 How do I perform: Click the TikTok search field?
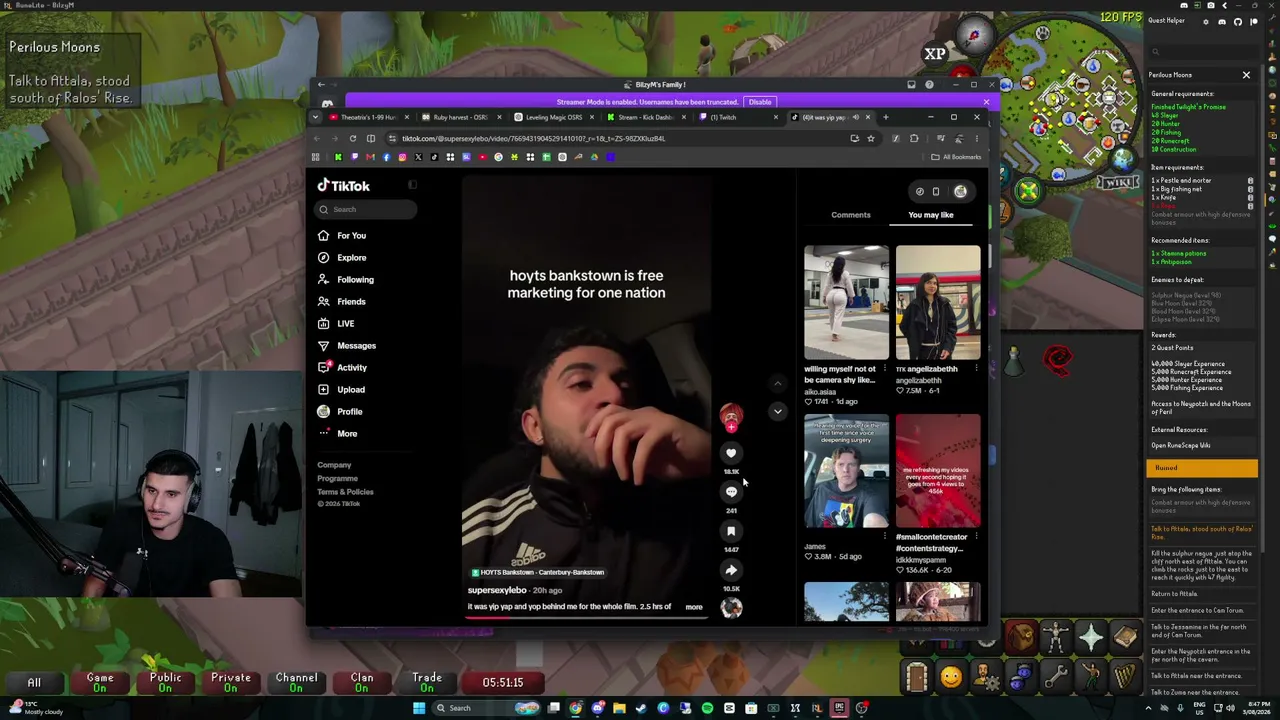tap(366, 209)
